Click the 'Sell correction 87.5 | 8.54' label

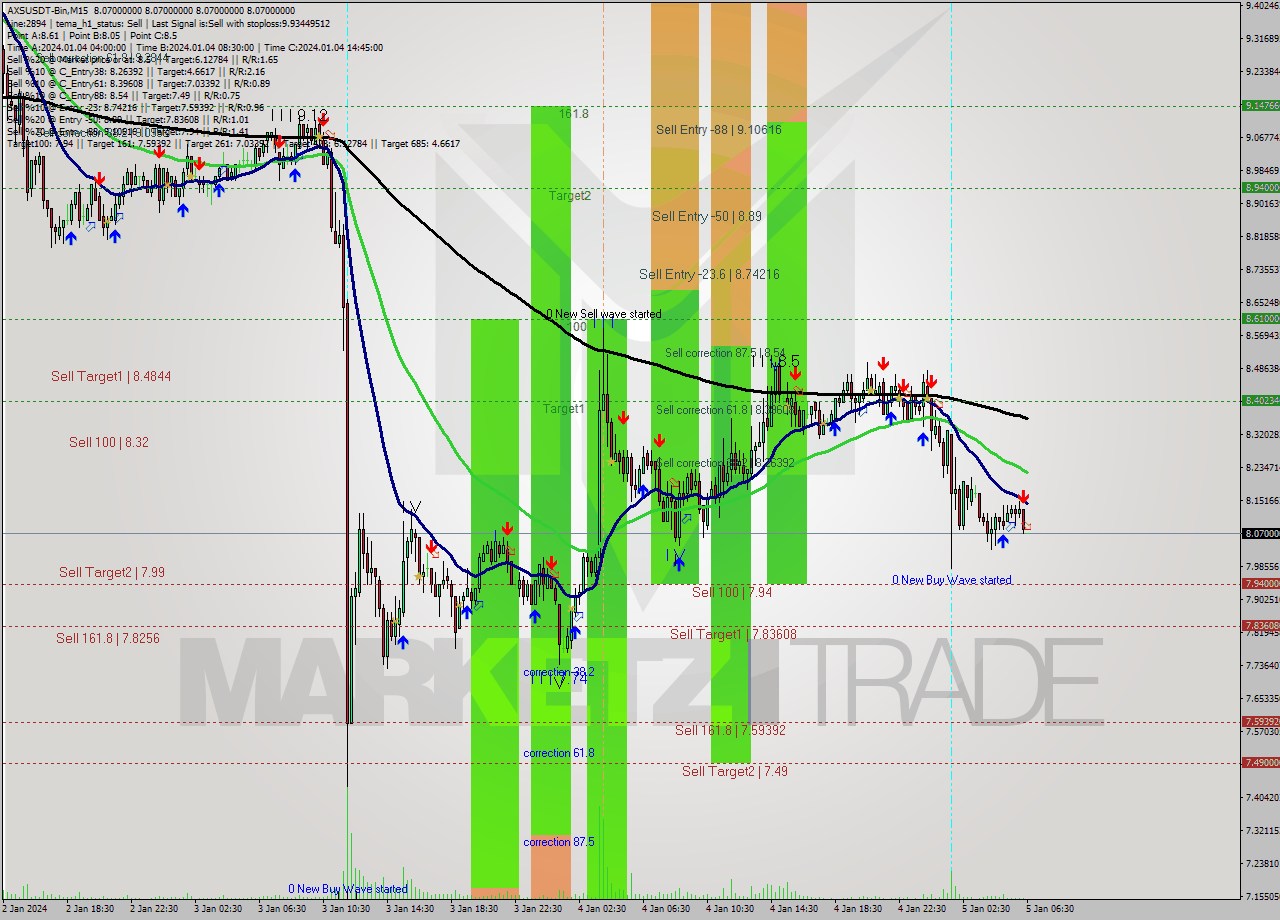[x=725, y=353]
